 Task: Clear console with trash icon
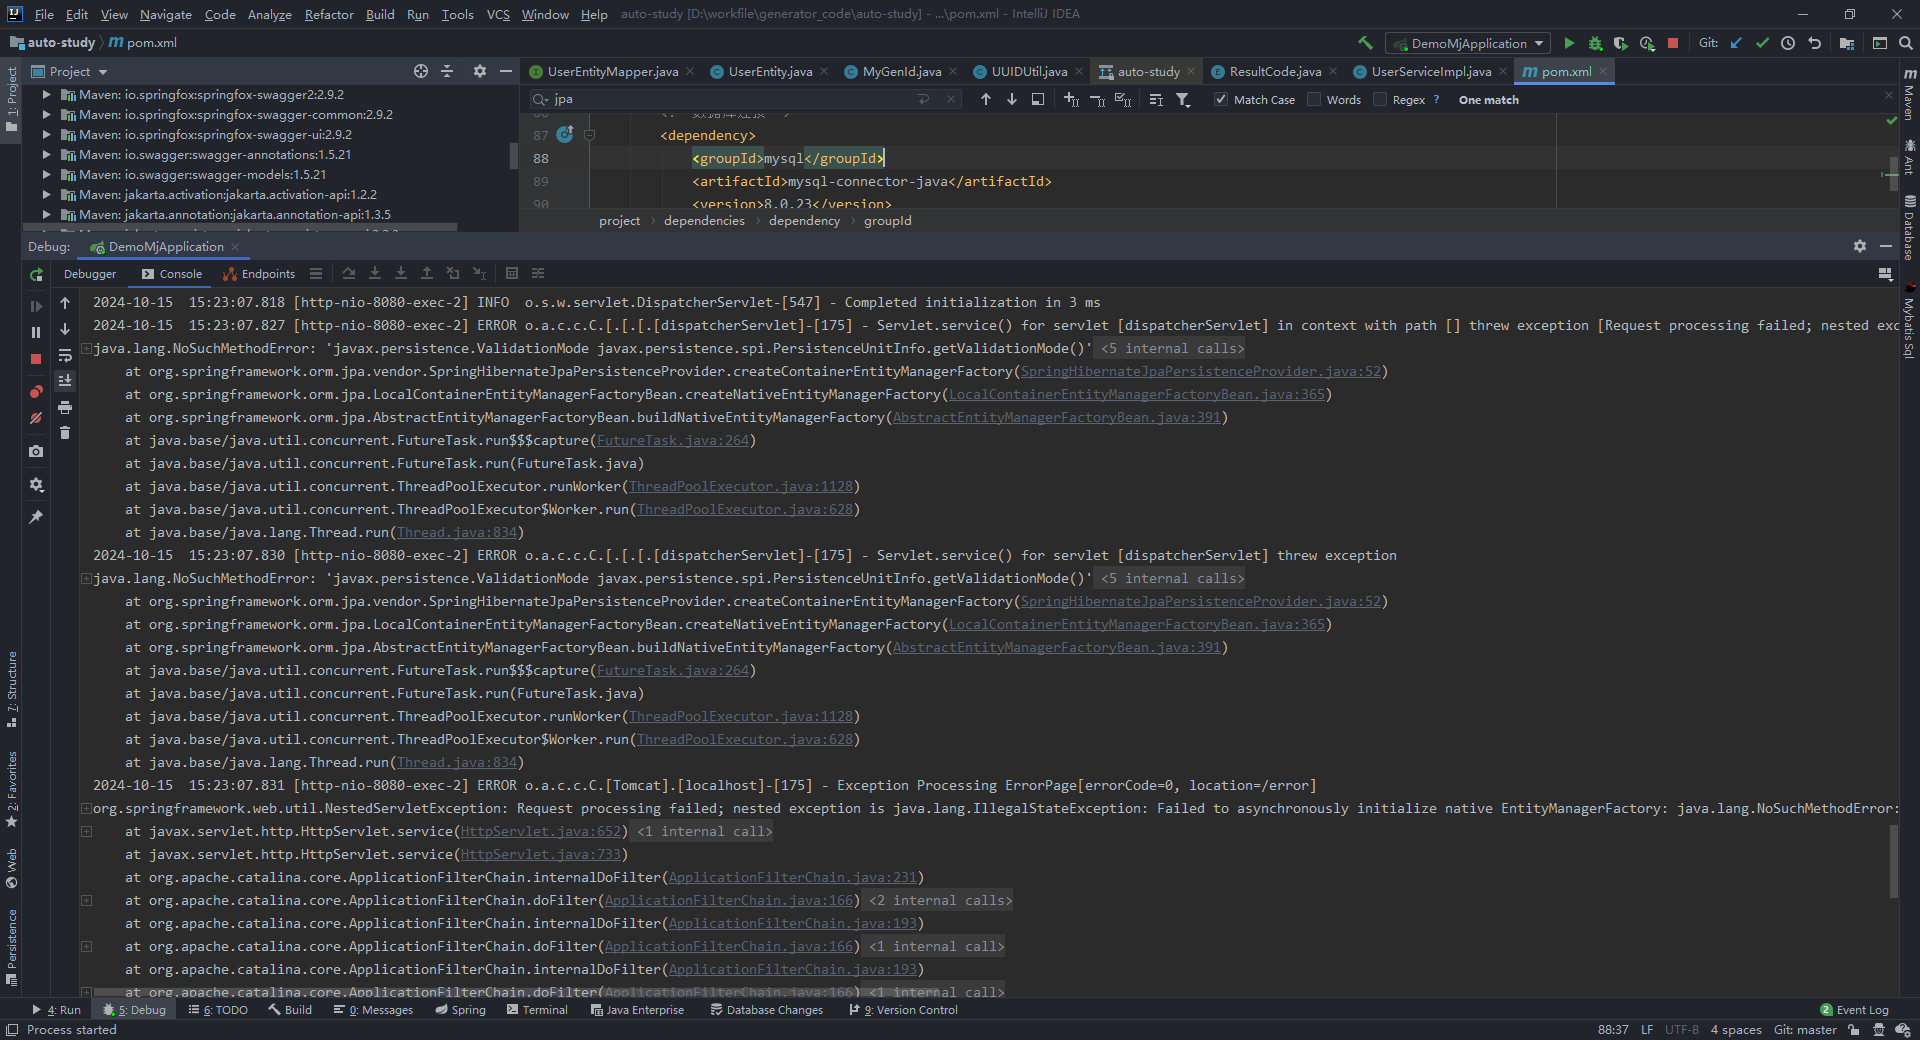(65, 433)
